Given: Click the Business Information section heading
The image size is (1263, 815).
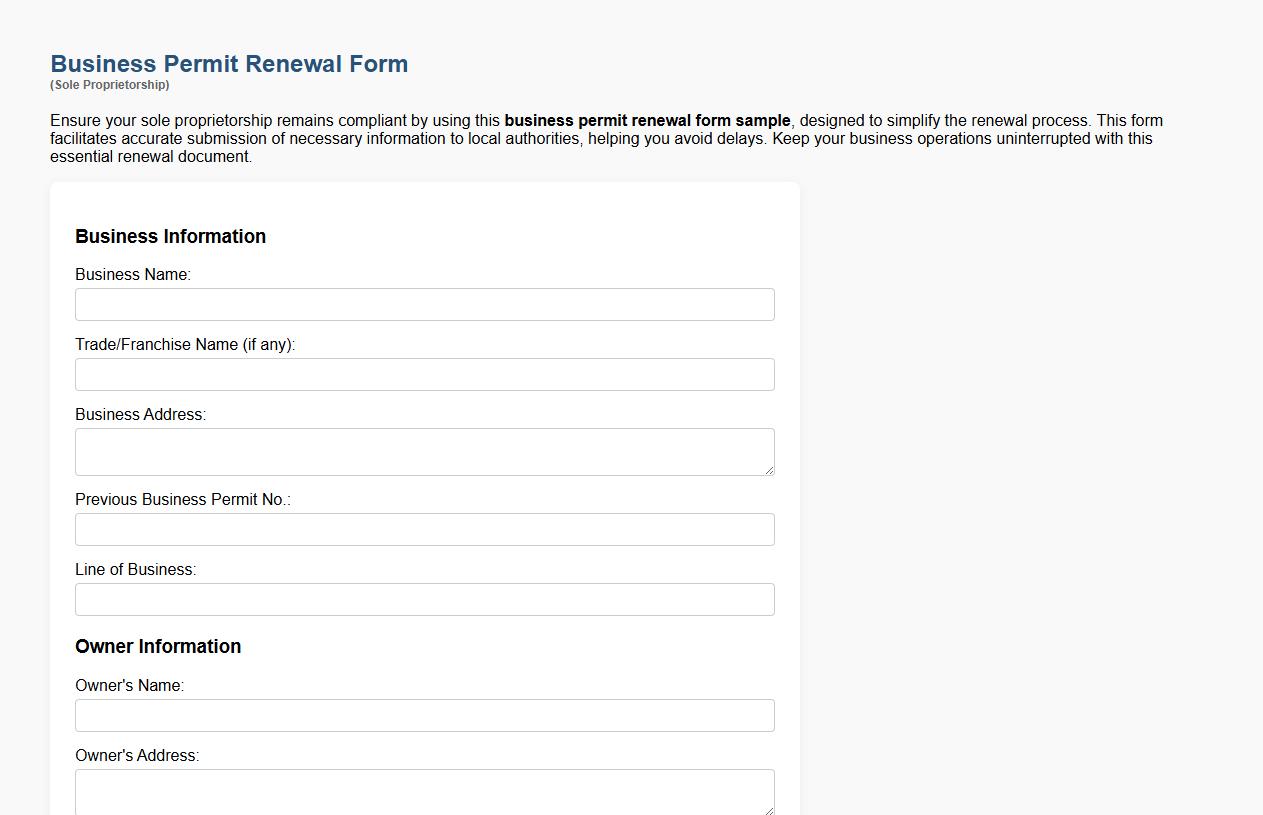Looking at the screenshot, I should 170,236.
